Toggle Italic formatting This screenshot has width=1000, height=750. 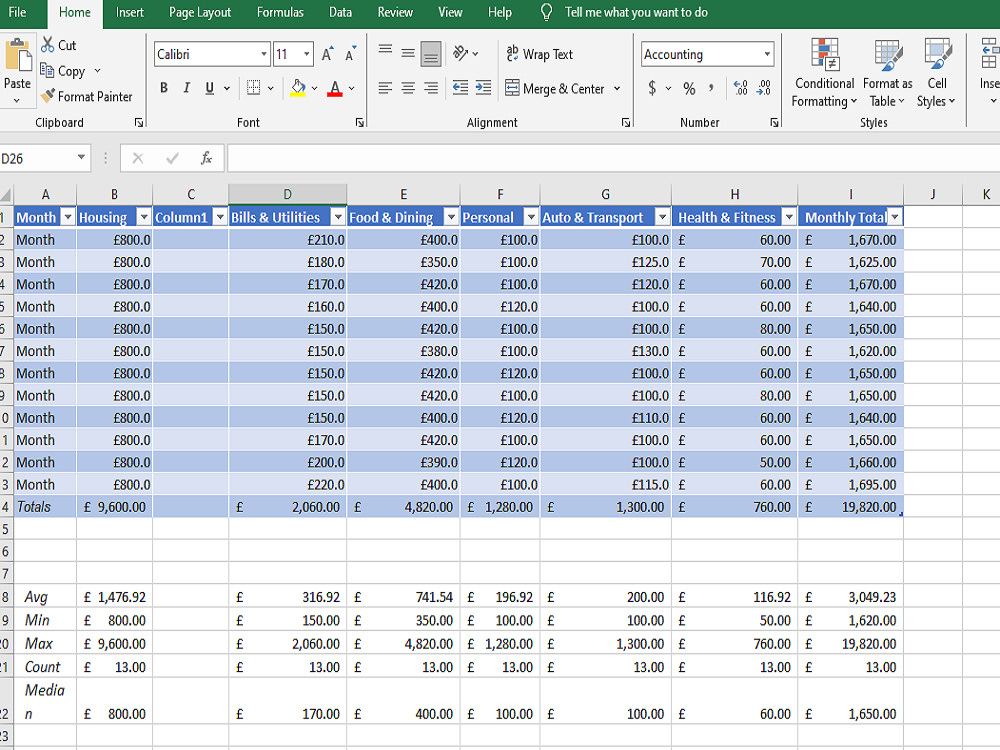coord(187,88)
